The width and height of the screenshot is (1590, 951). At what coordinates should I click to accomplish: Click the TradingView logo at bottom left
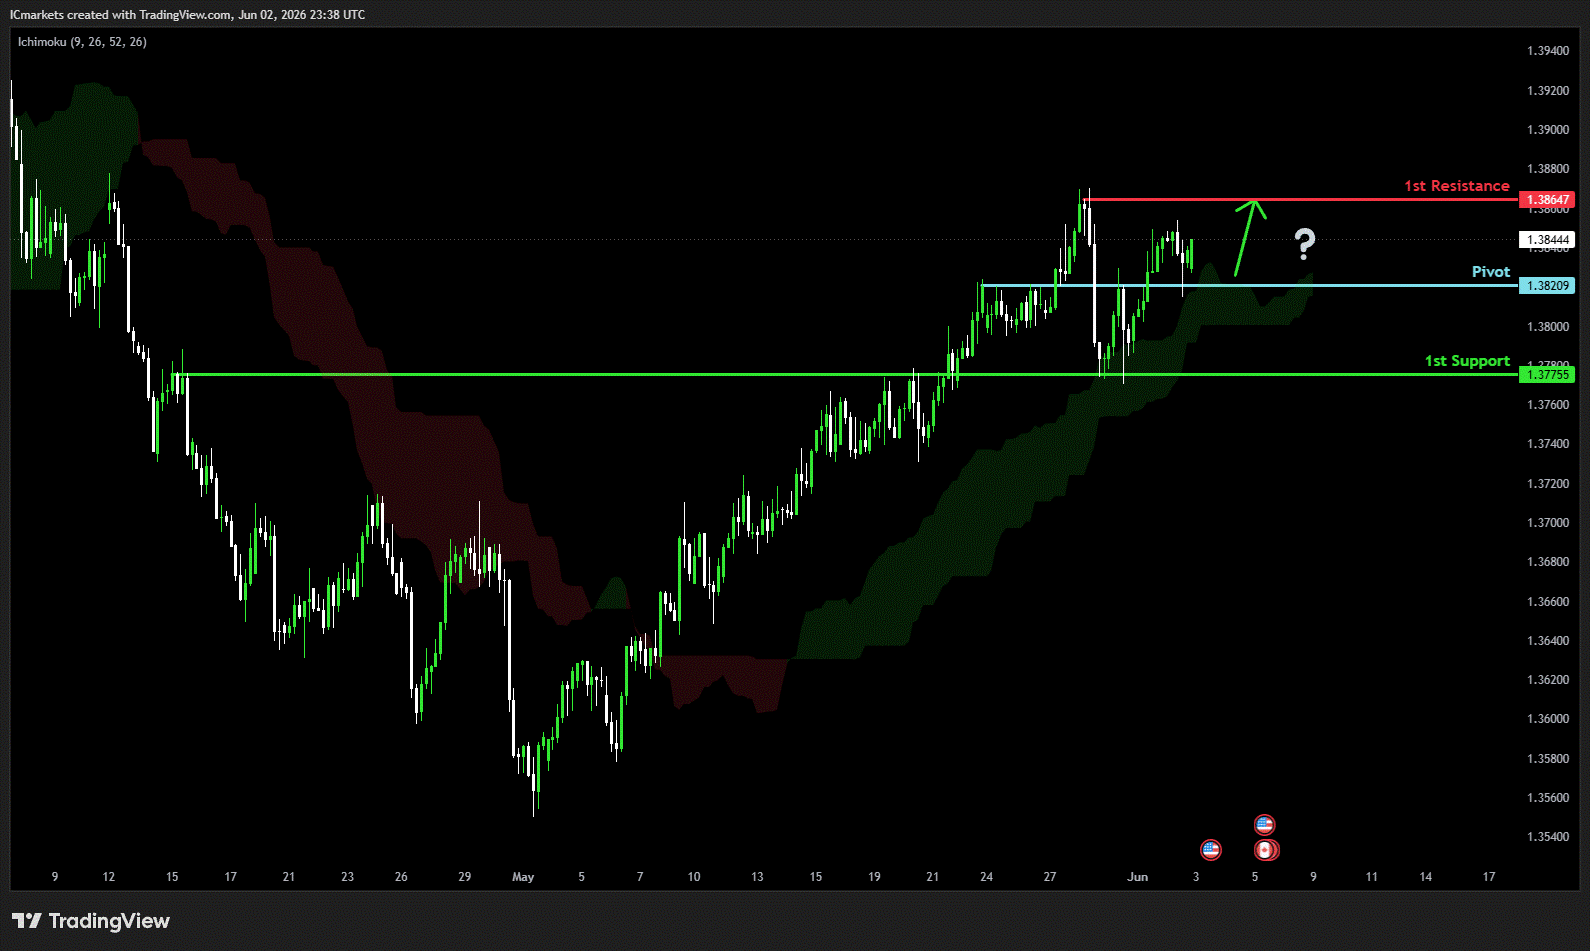(91, 921)
